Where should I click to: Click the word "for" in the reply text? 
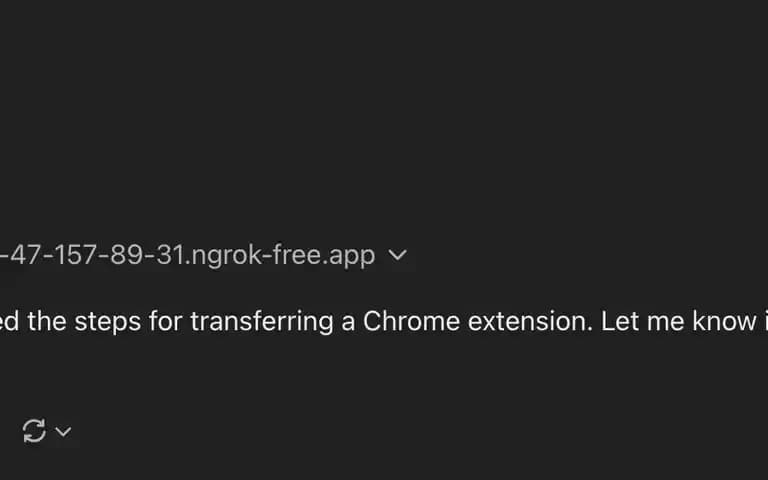(x=166, y=322)
